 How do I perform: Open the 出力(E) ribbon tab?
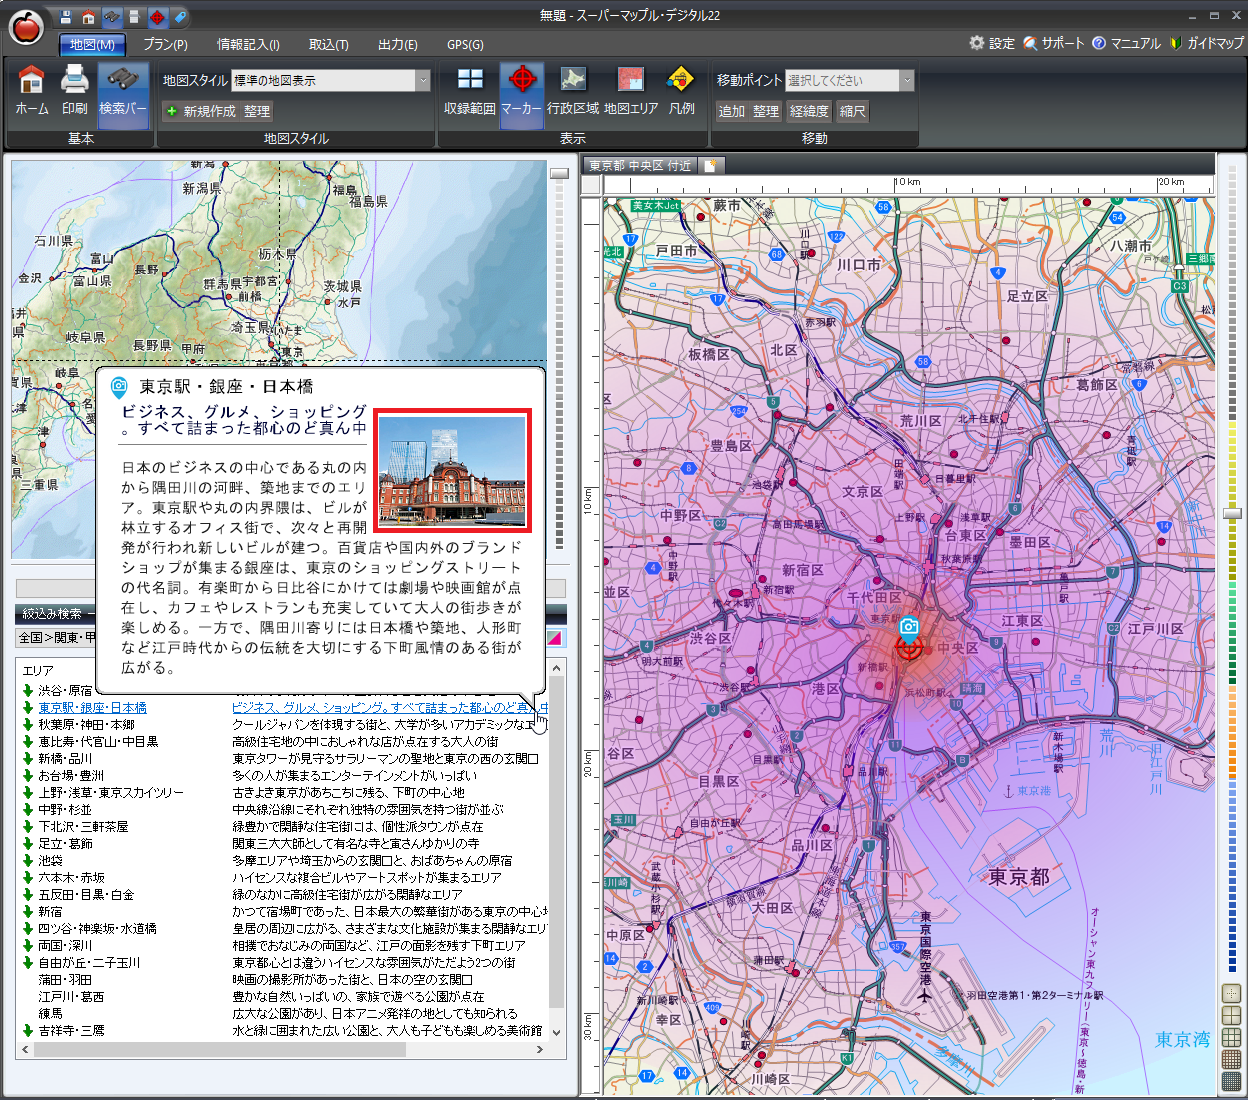click(x=398, y=44)
